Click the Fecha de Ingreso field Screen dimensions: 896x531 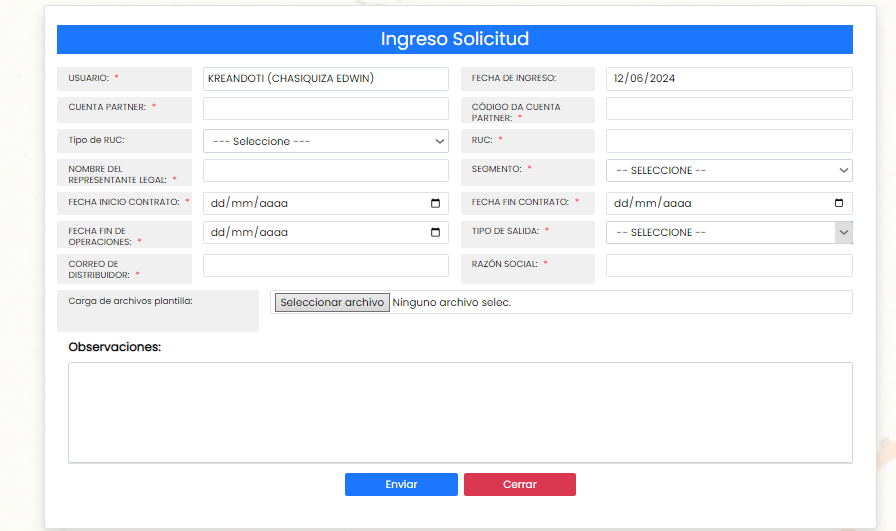pos(729,79)
